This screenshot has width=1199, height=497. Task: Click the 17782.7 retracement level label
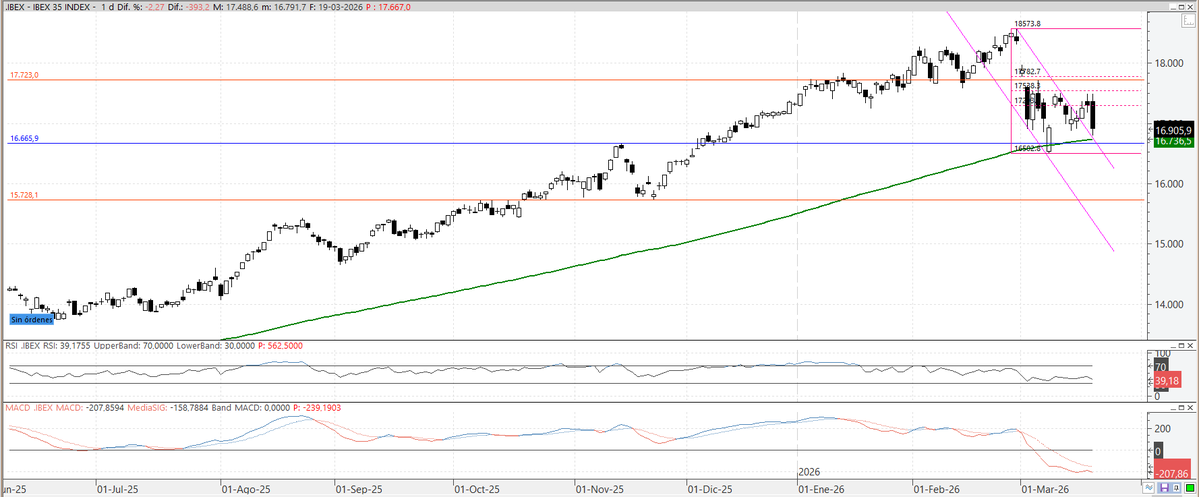1028,72
